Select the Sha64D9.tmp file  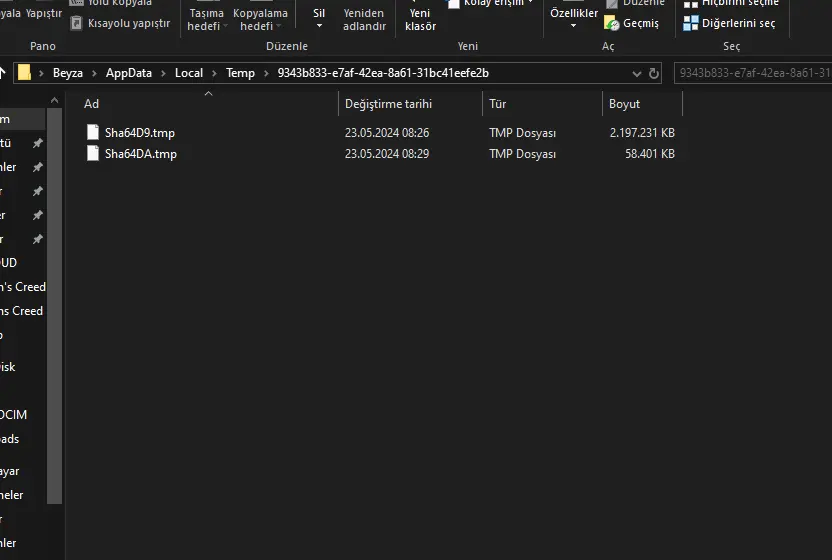tap(140, 133)
